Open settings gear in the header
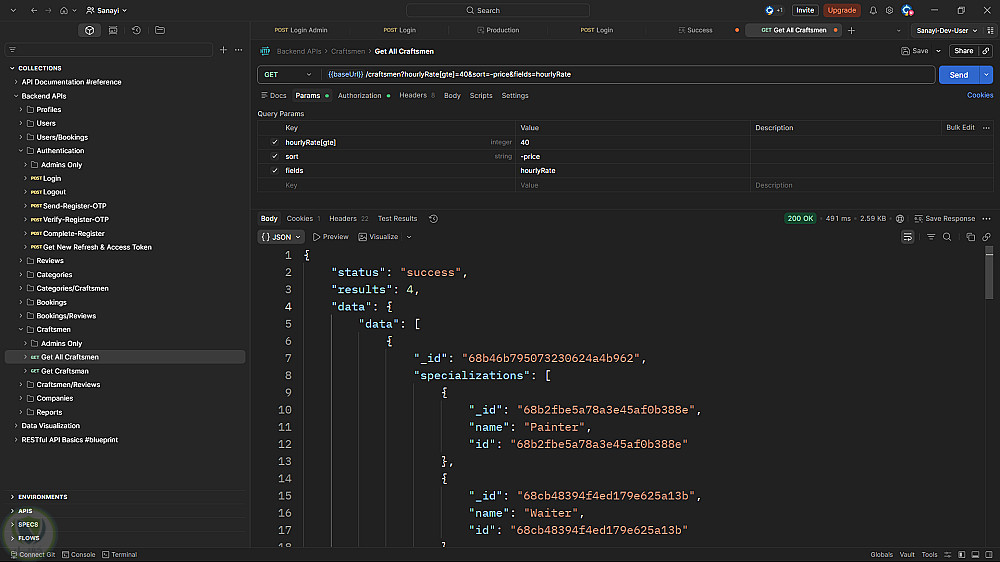This screenshot has width=1000, height=562. 889,10
